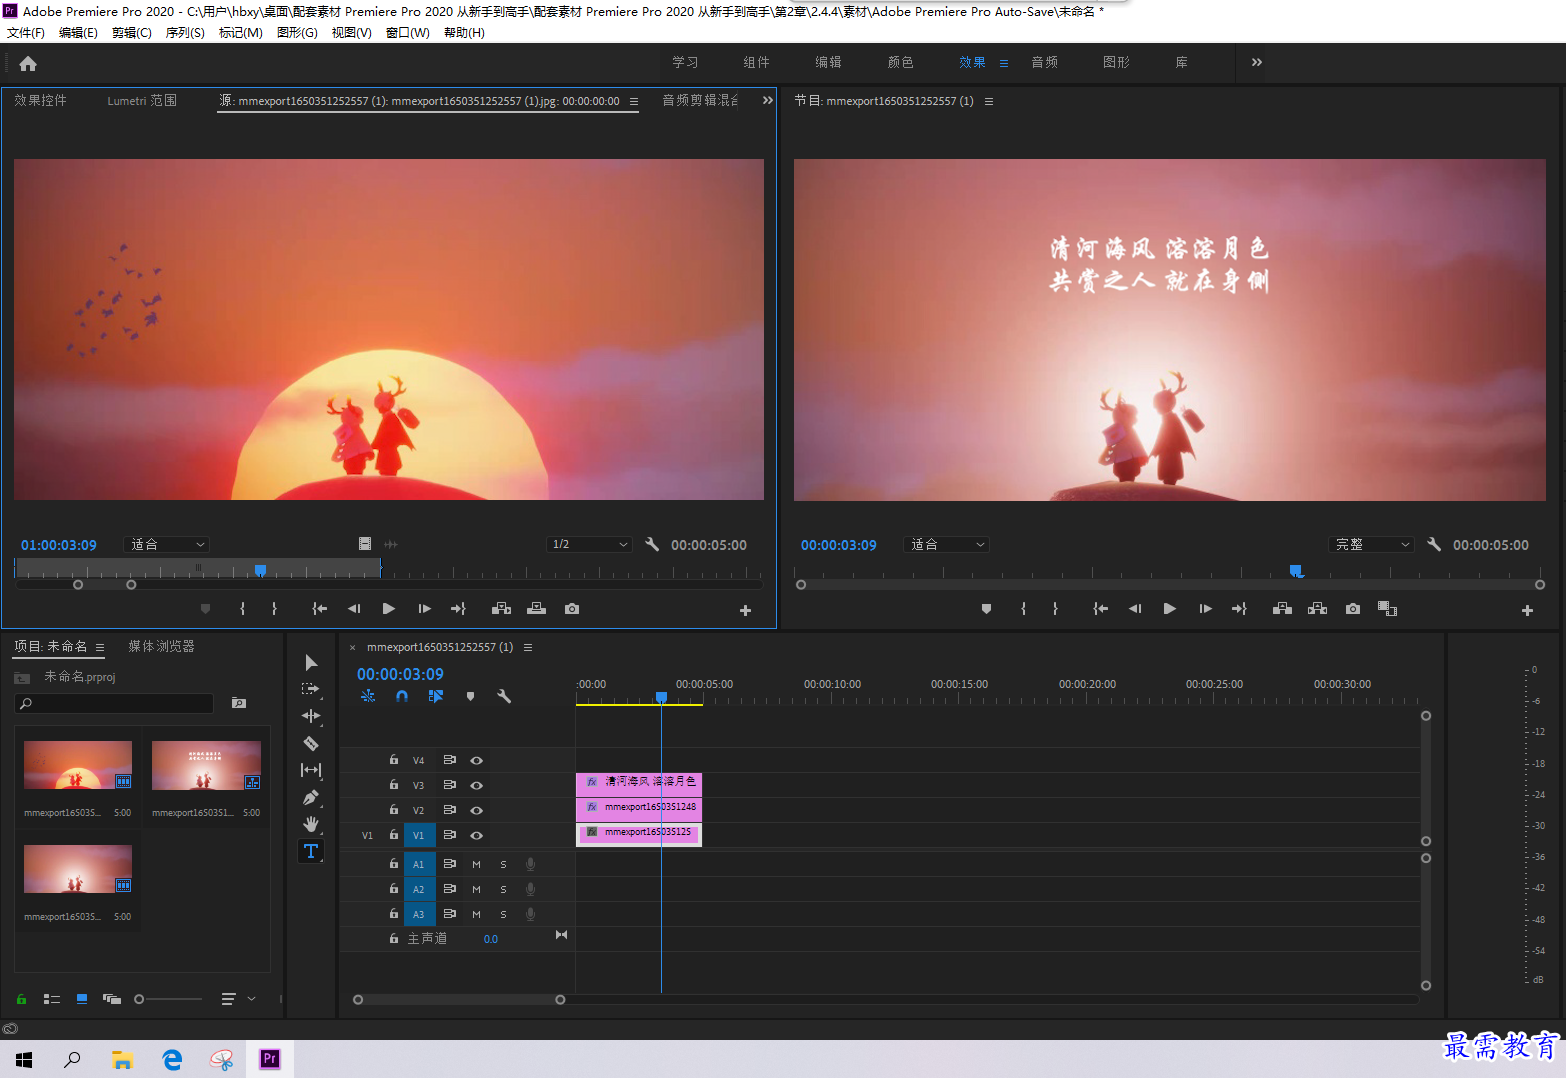Screen dimensions: 1566x1078
Task: Select the Track Select Forward tool
Action: point(311,689)
